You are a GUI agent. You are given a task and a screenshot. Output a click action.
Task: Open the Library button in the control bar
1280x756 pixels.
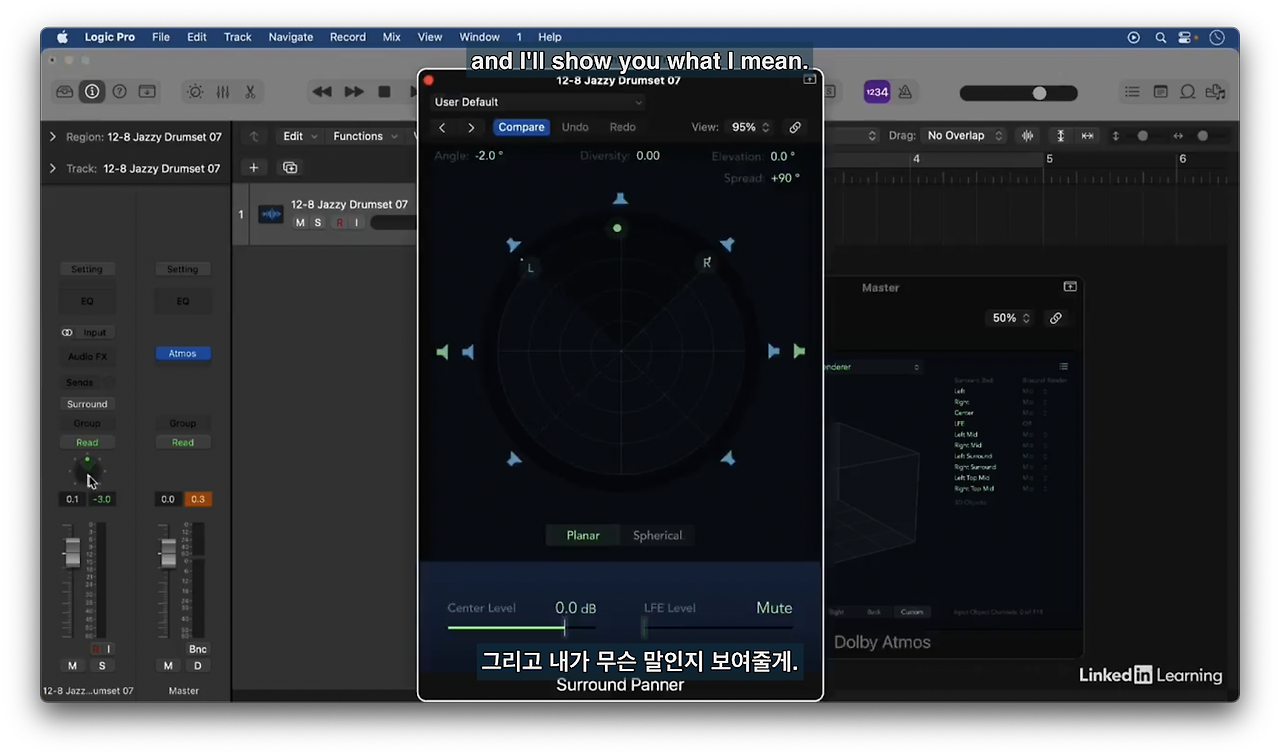coord(65,92)
